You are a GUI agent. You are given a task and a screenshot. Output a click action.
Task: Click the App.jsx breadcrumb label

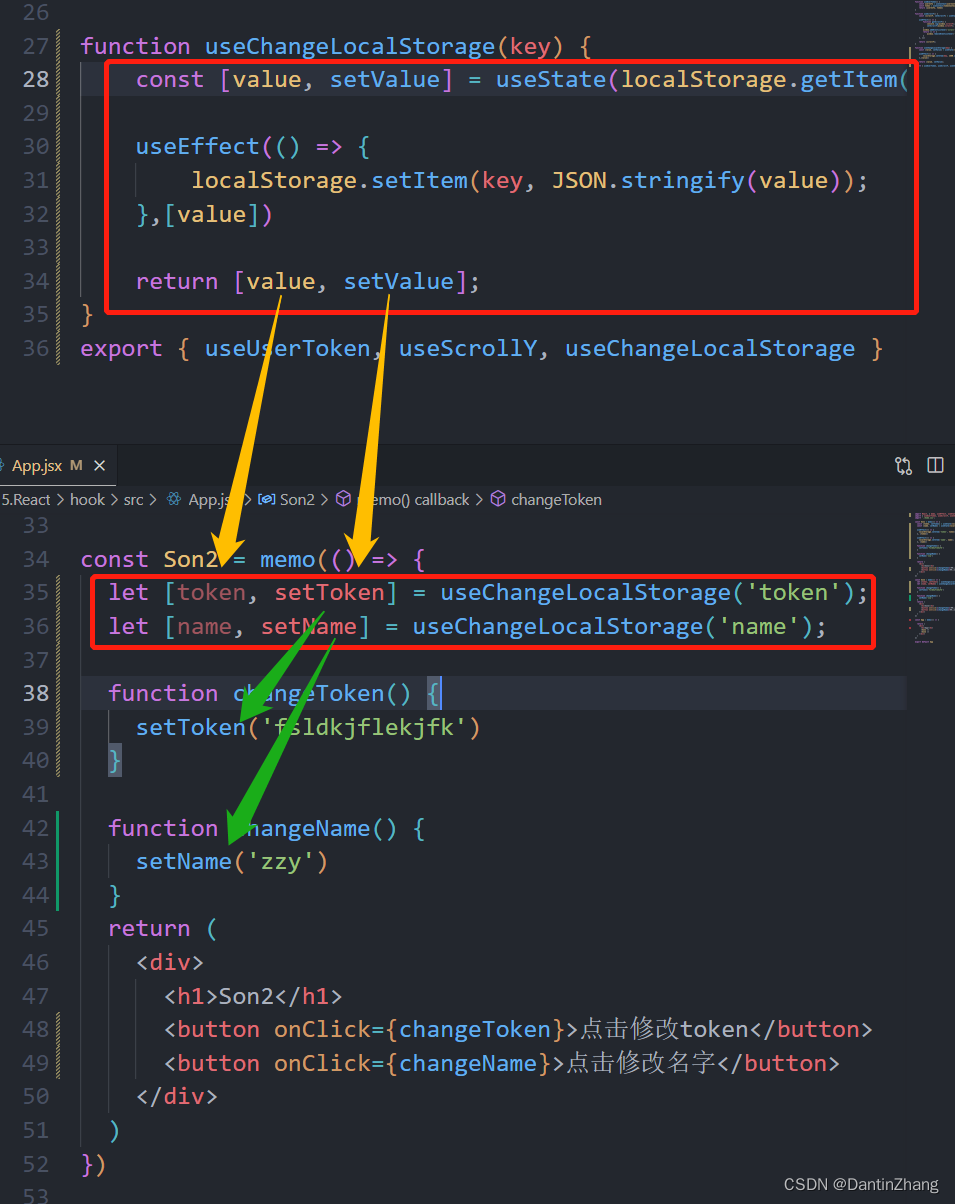pyautogui.click(x=210, y=499)
